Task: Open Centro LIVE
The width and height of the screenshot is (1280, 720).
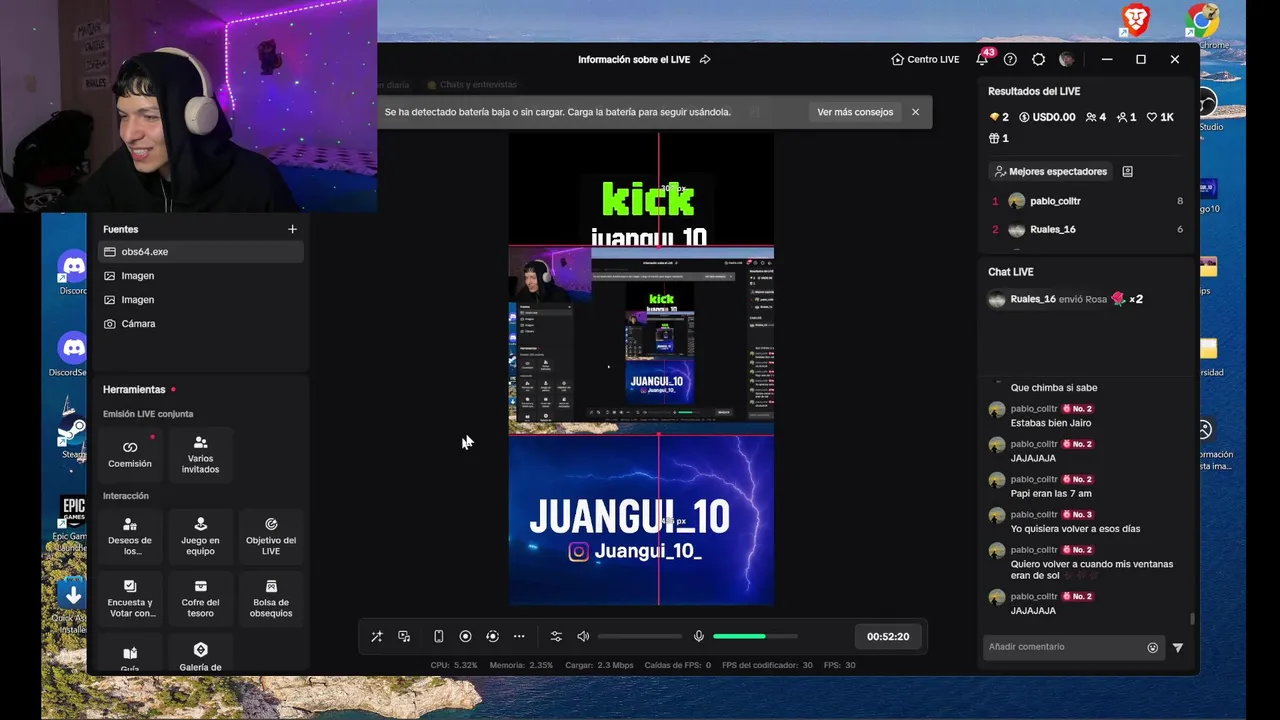Action: [925, 59]
